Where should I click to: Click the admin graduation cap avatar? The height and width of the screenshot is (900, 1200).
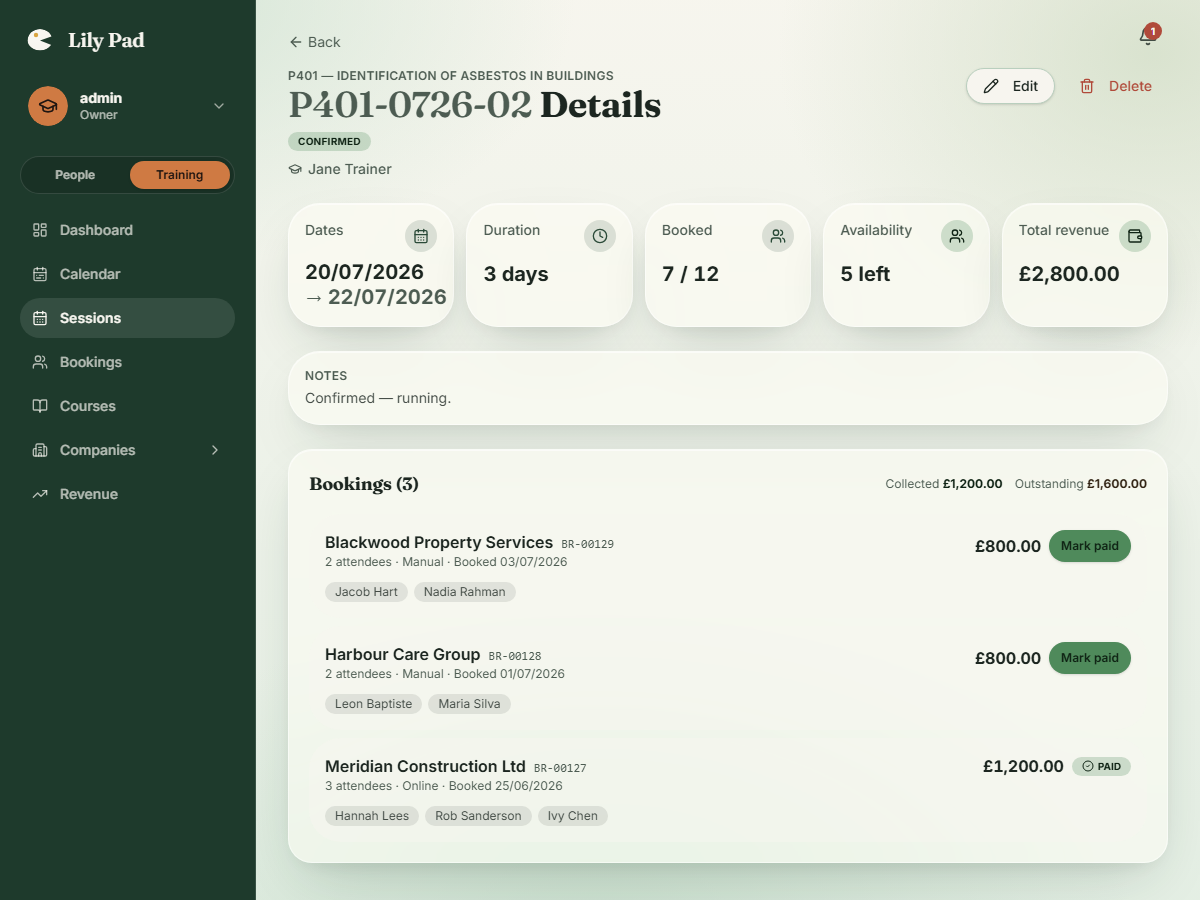(x=48, y=106)
